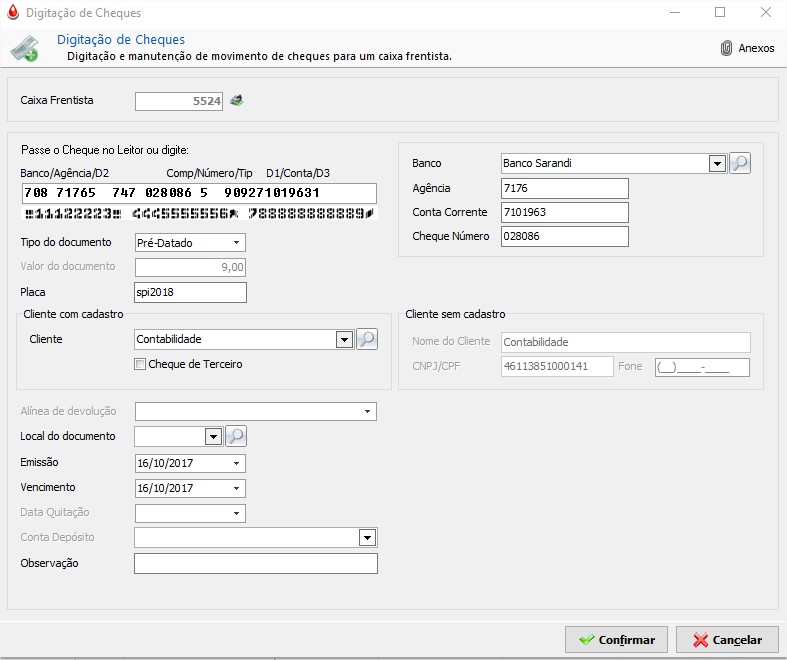This screenshot has width=787, height=660.
Task: Click the 'Cliente sem cadastro' group title
Action: (x=455, y=314)
